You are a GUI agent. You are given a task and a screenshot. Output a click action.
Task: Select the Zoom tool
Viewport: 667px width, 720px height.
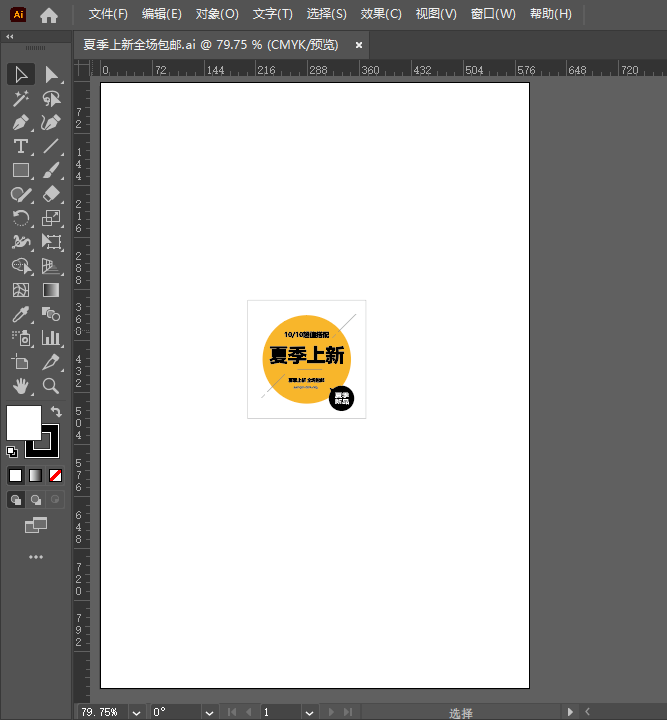tap(51, 386)
